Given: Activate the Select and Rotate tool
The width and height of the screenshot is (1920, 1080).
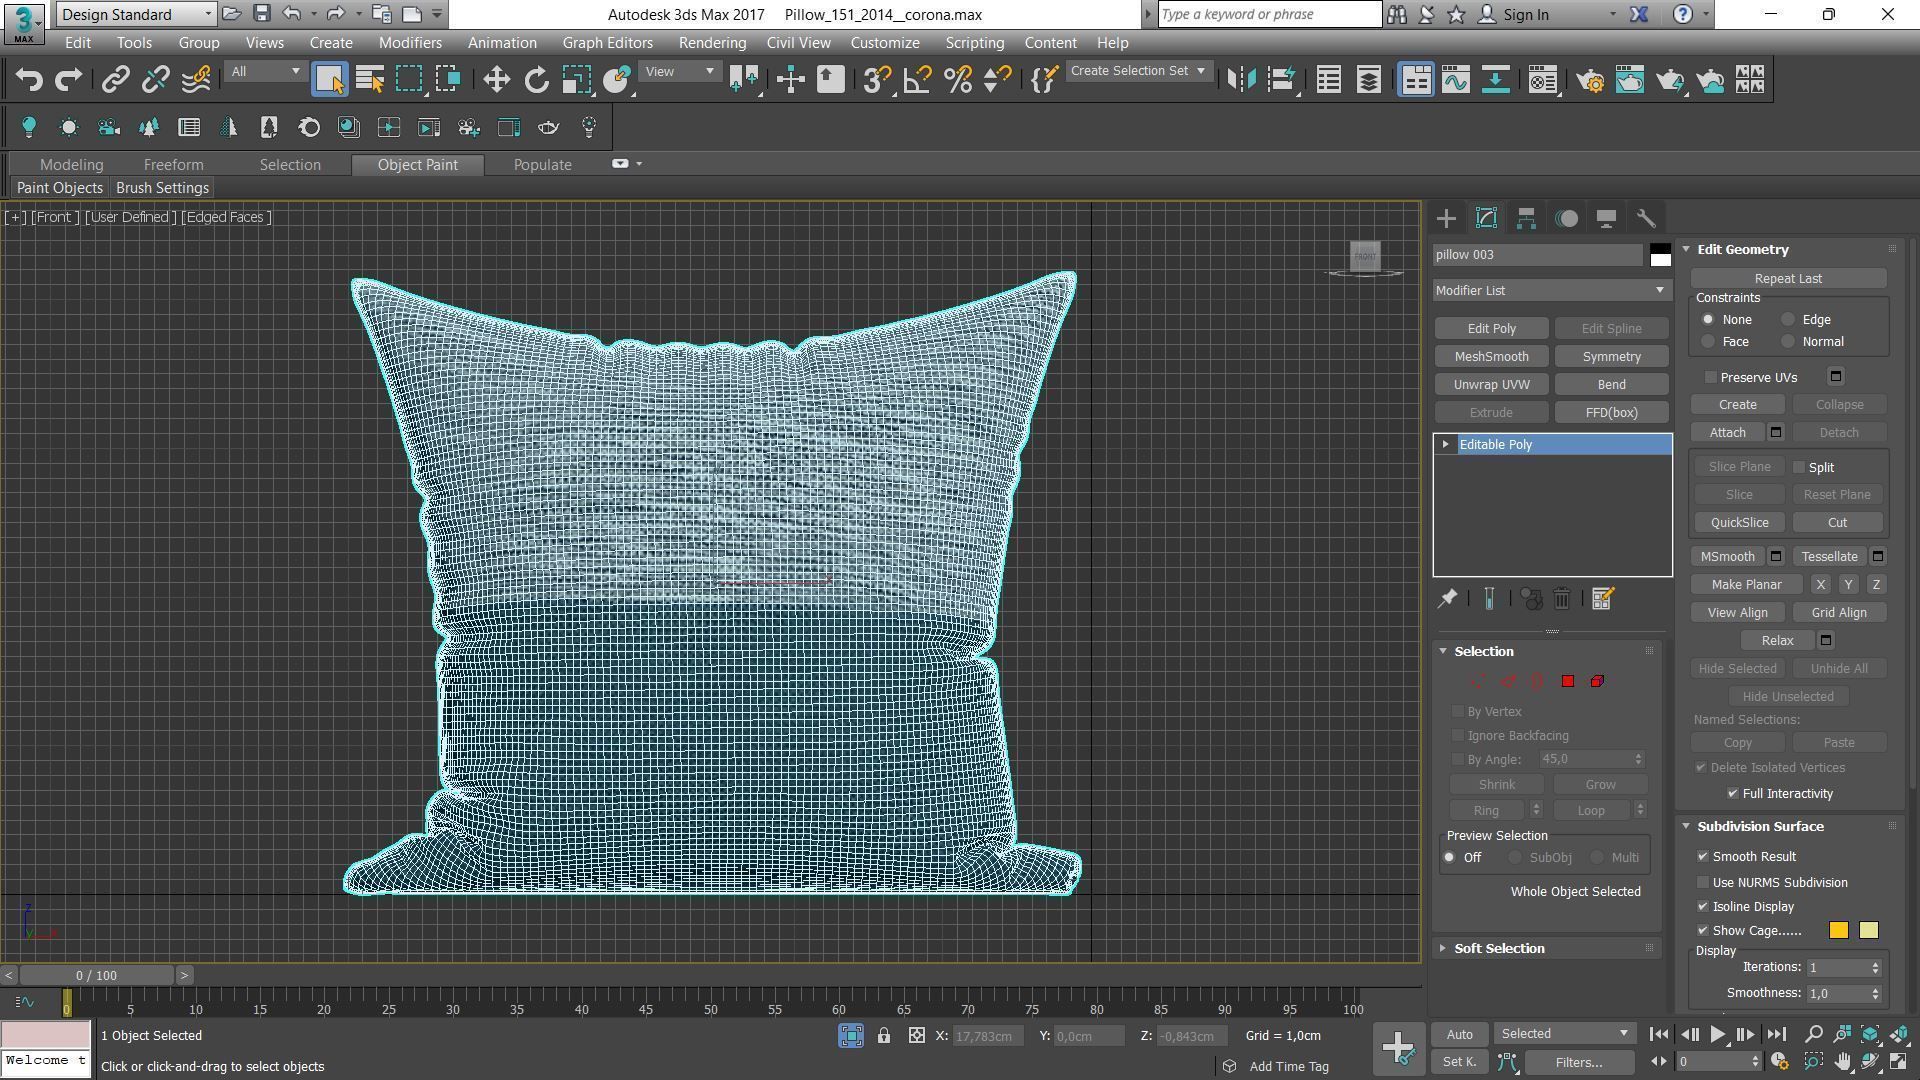Looking at the screenshot, I should [537, 80].
